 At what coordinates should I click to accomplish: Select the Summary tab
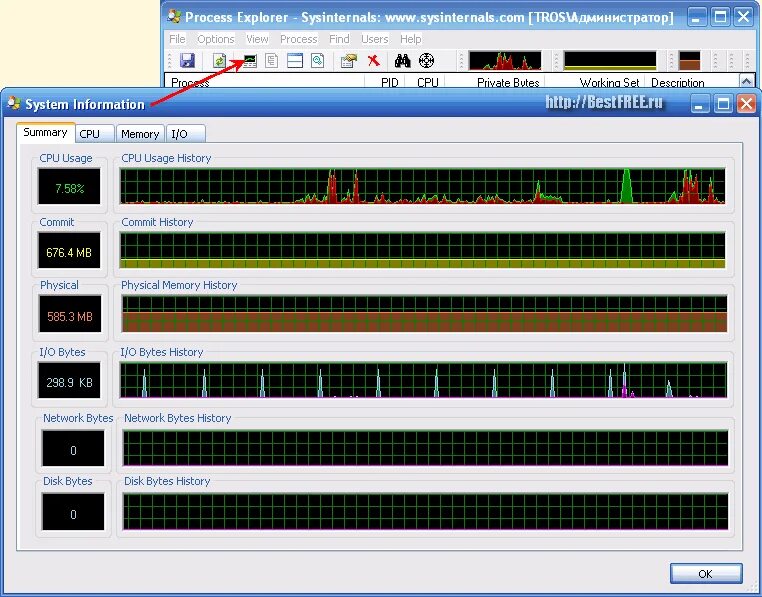(46, 132)
